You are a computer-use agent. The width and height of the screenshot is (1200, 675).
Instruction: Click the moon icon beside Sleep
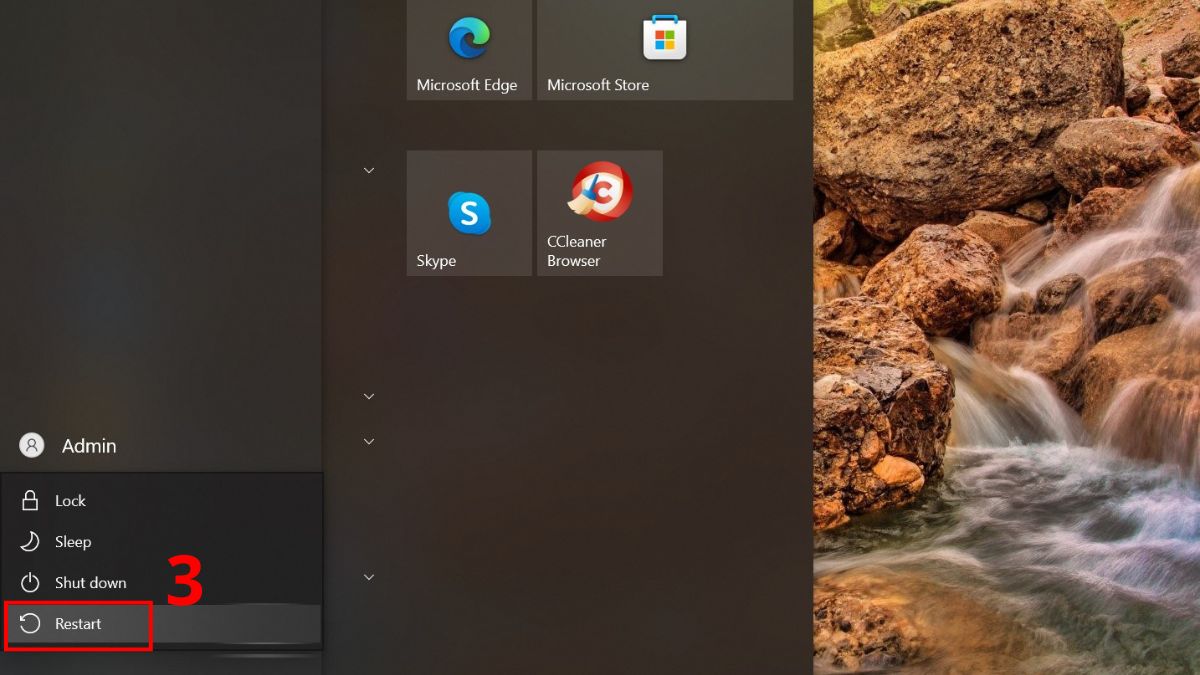30,542
